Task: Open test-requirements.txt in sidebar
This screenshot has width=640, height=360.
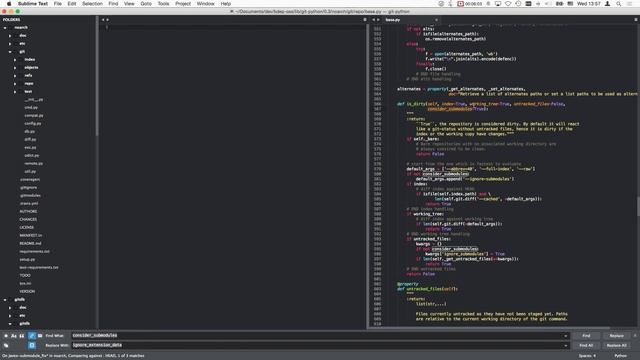Action: pyautogui.click(x=39, y=267)
